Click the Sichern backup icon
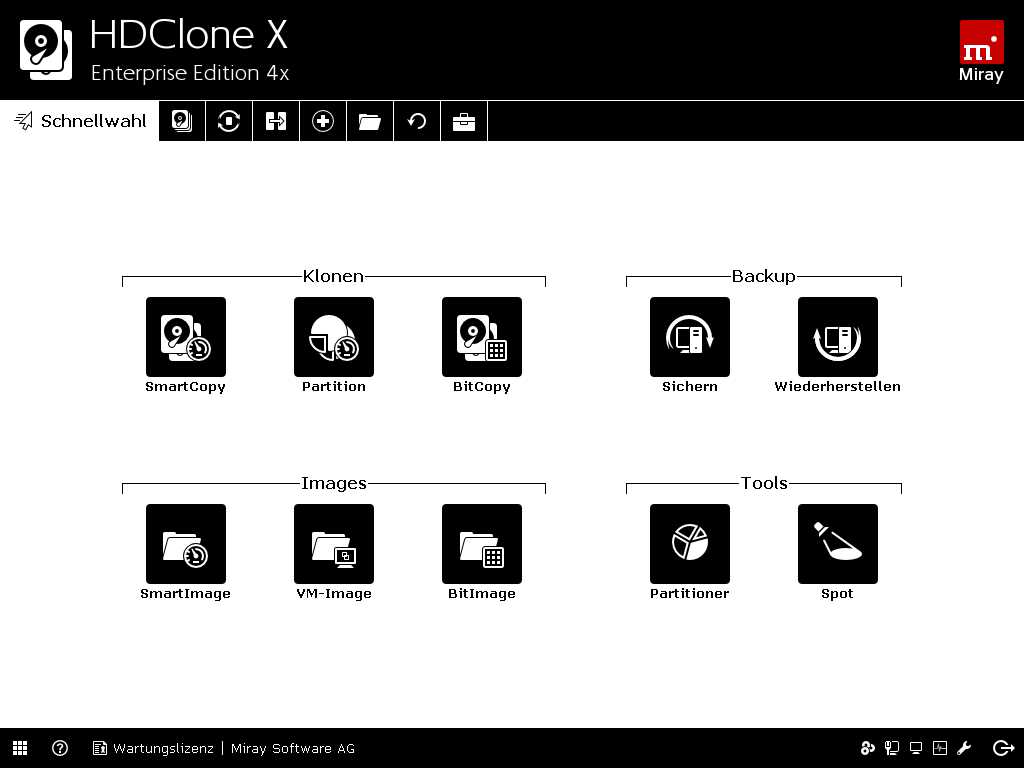The width and height of the screenshot is (1024, 768). 690,337
